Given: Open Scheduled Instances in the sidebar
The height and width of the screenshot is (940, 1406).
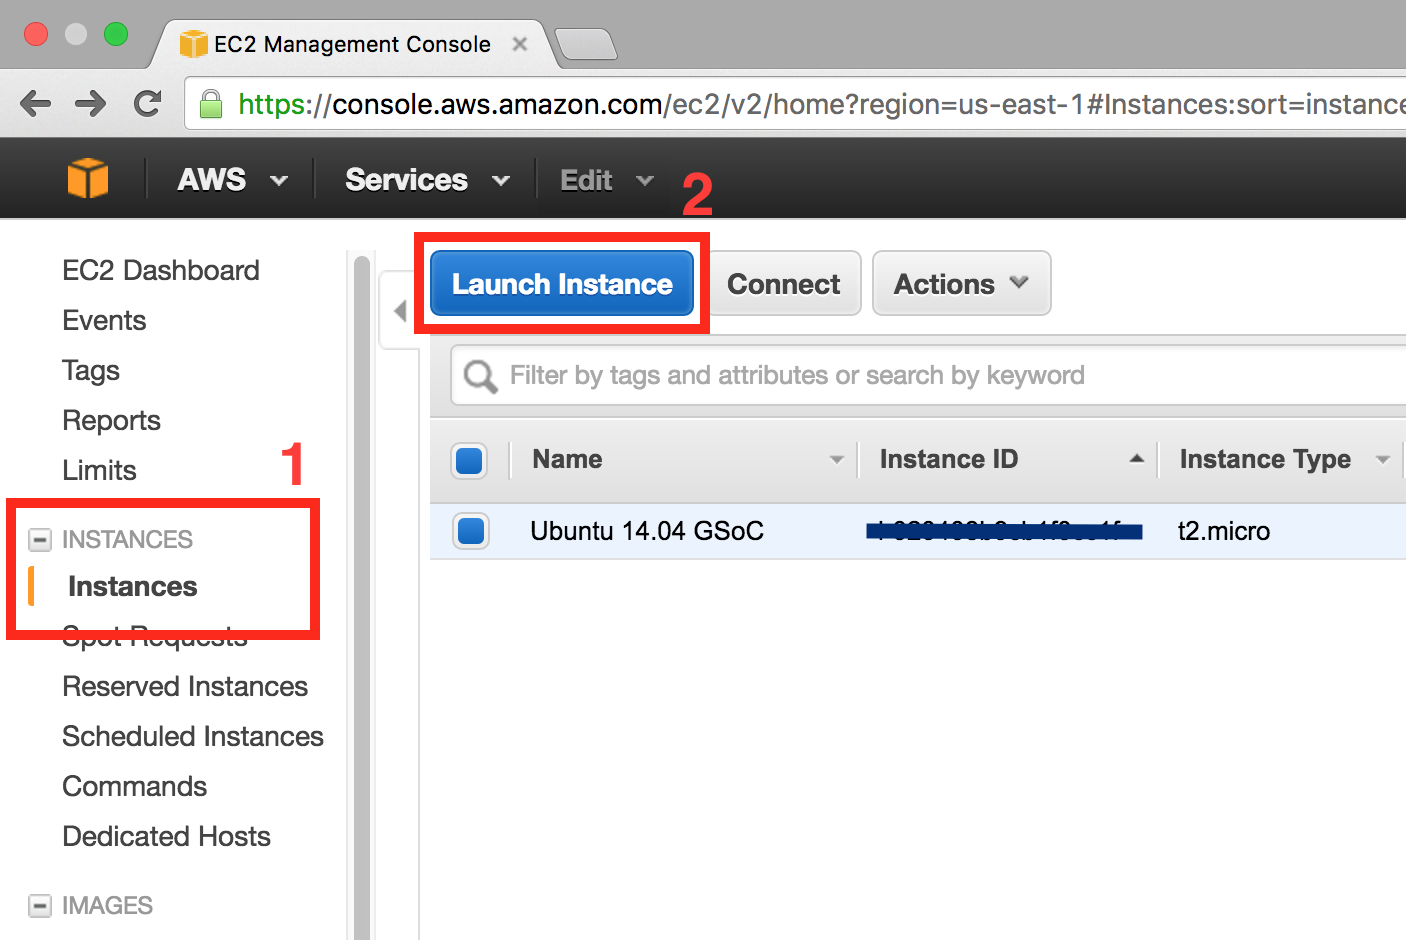Looking at the screenshot, I should 193,736.
